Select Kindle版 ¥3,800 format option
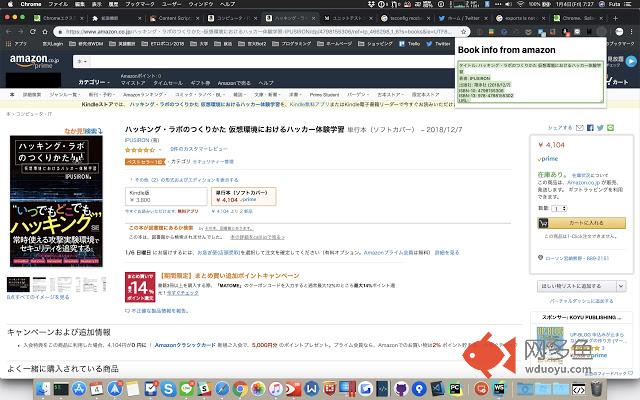The width and height of the screenshot is (640, 400). tap(166, 196)
